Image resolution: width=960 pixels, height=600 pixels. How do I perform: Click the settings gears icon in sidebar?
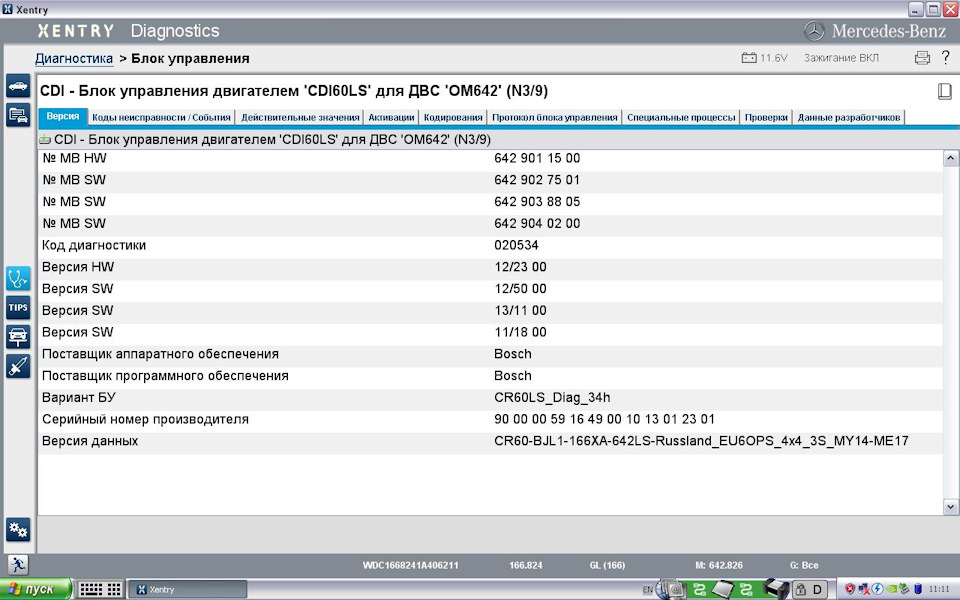click(18, 529)
